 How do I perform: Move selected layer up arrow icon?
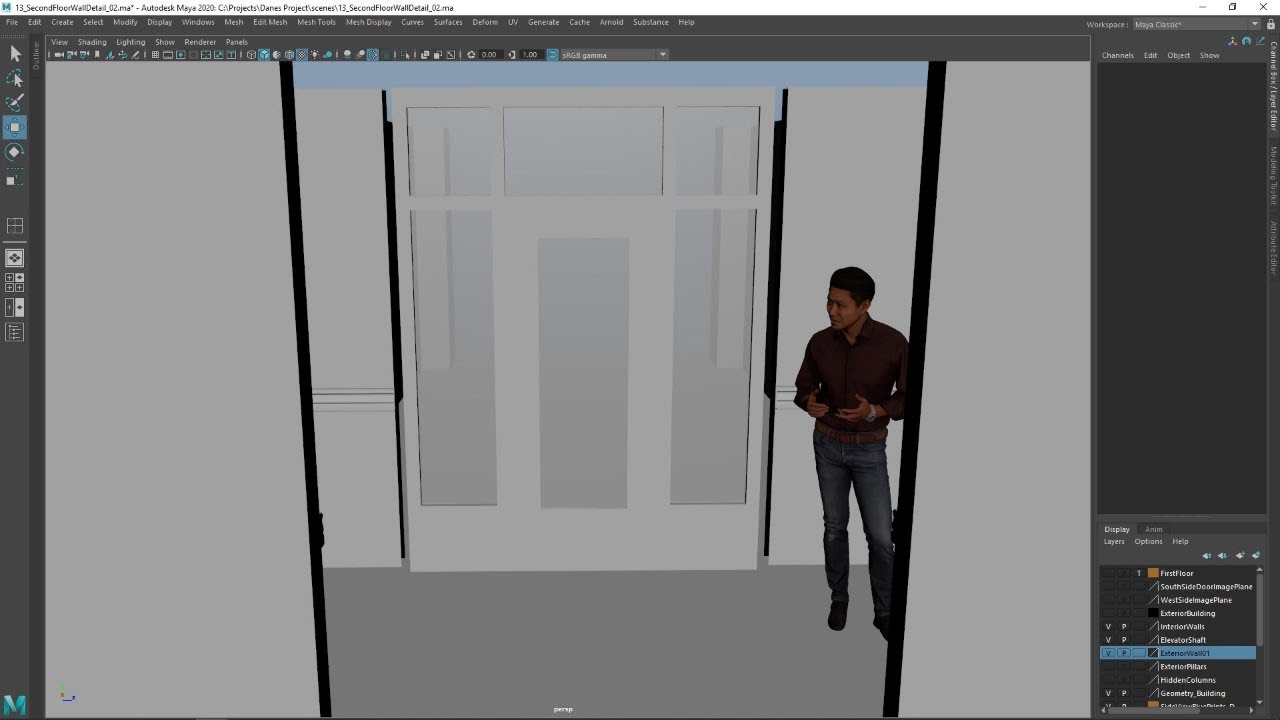[x=1207, y=555]
